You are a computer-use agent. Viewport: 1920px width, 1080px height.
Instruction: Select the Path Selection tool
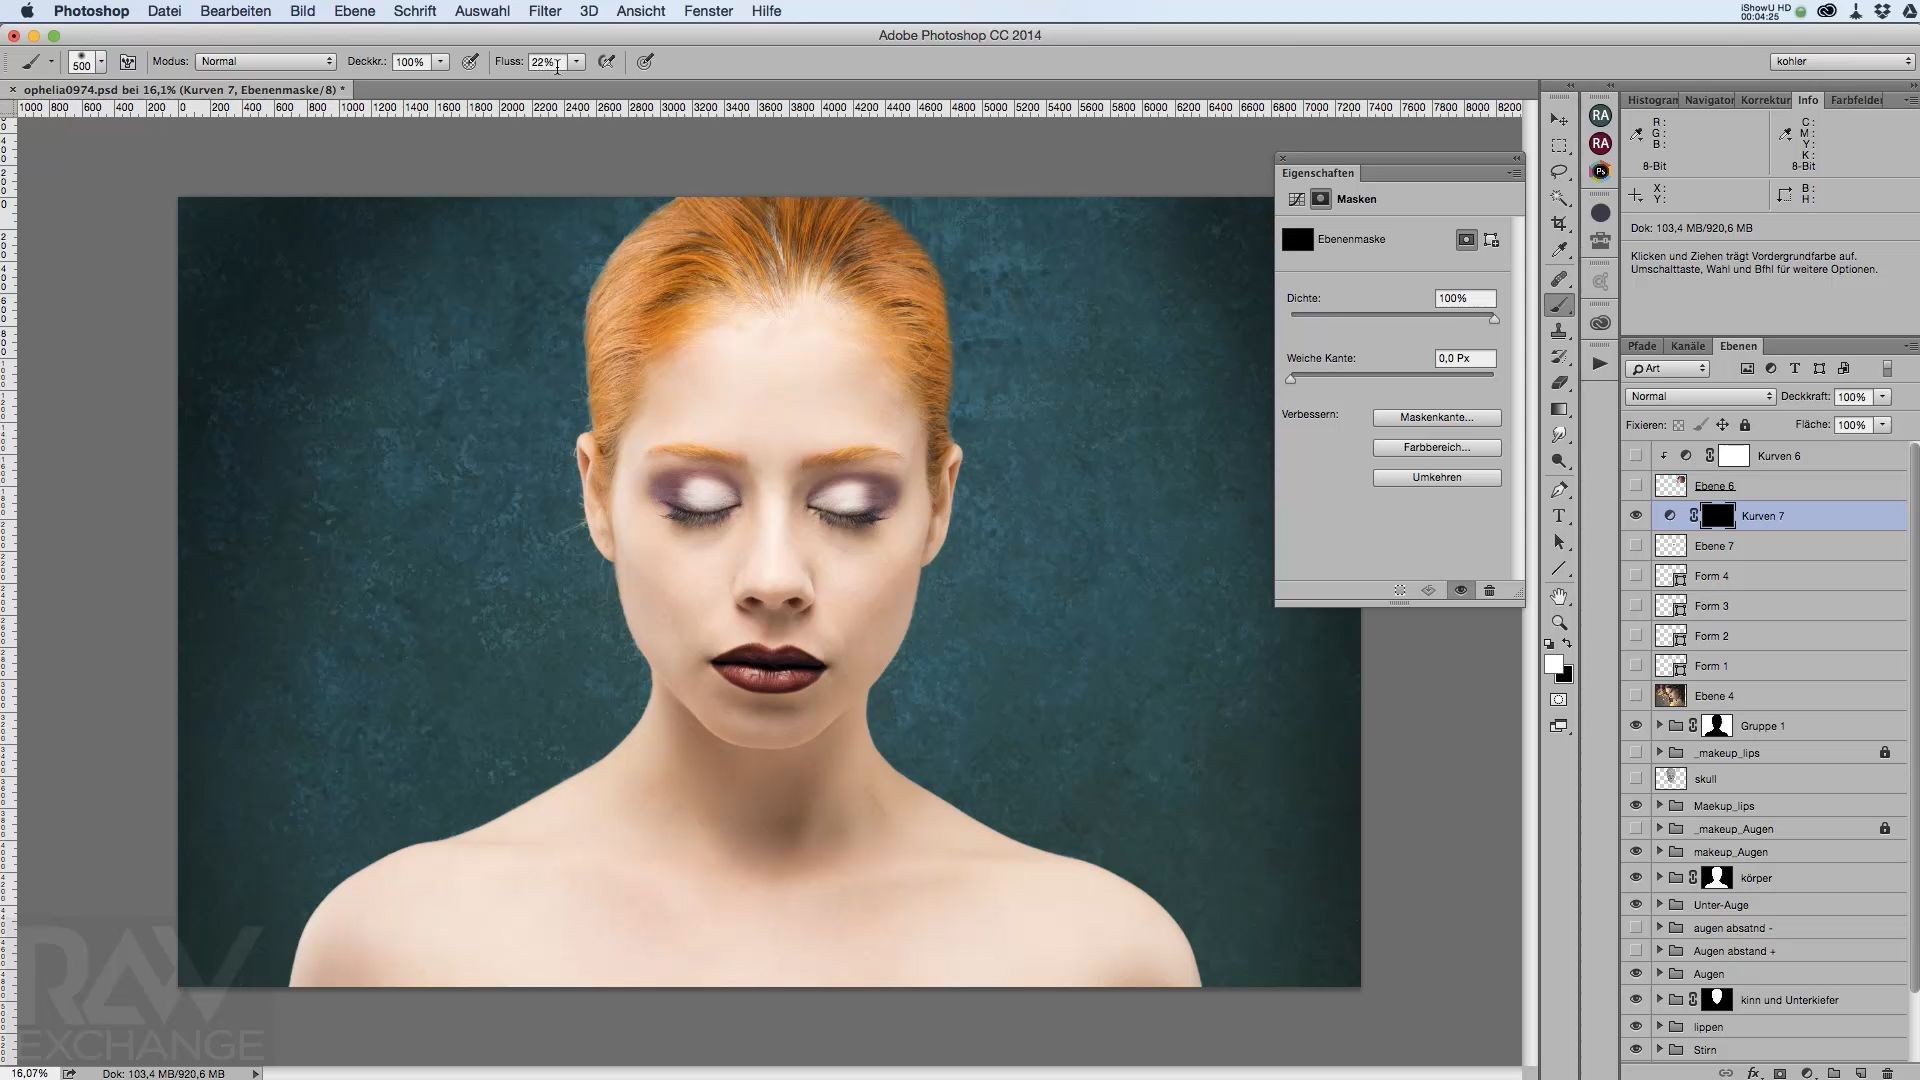tap(1559, 542)
